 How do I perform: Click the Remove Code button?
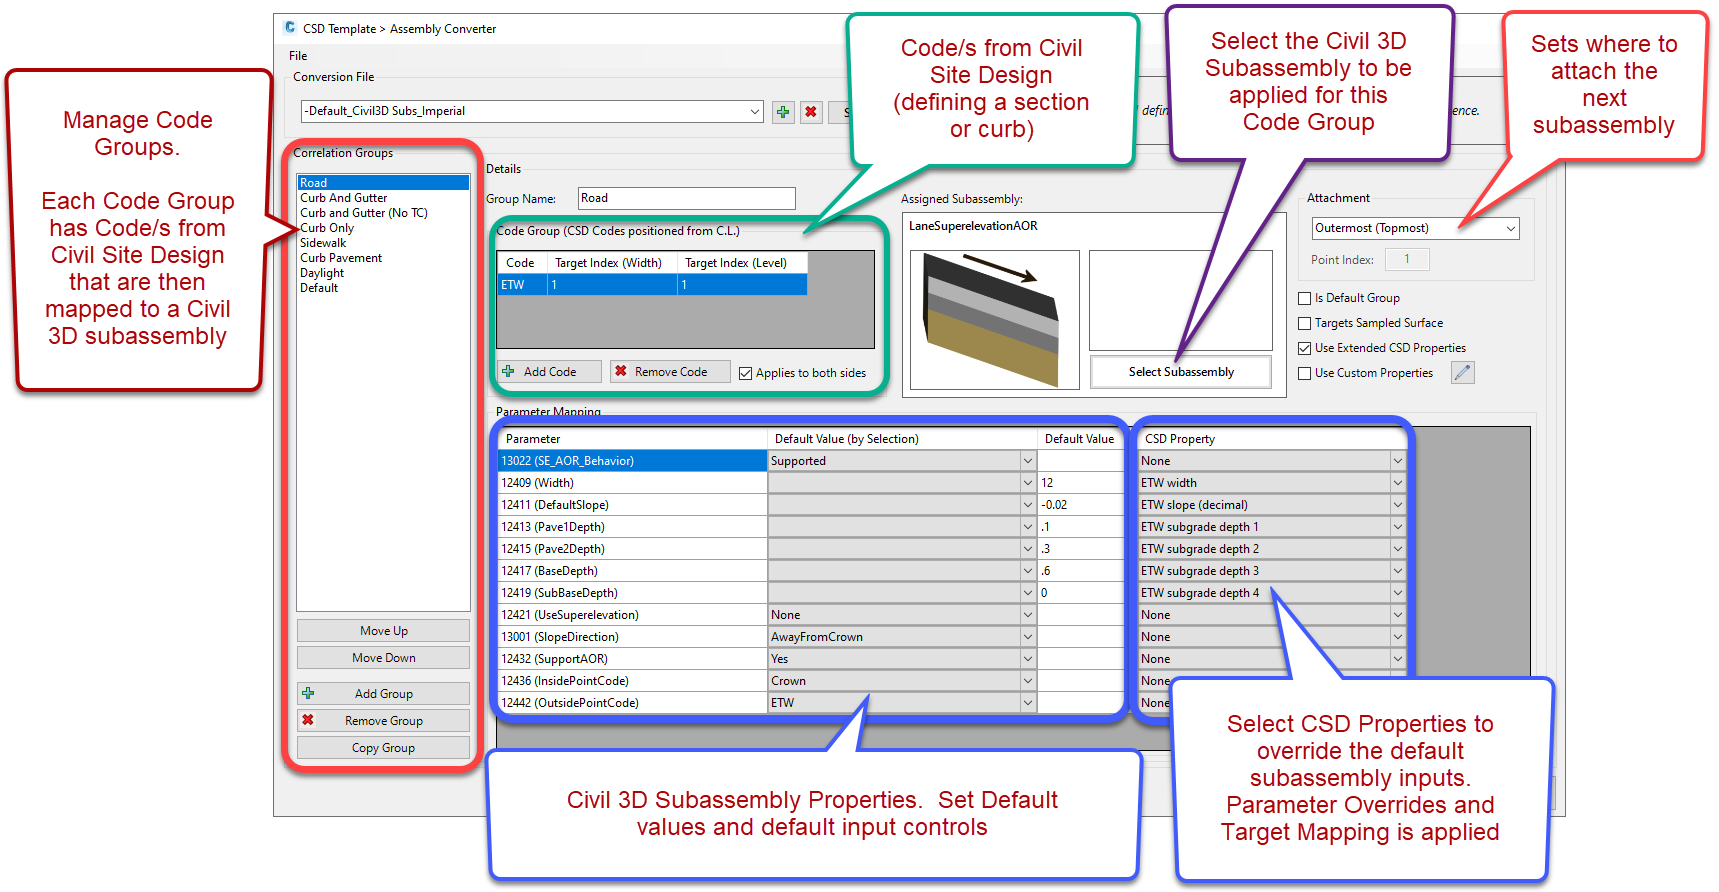(x=670, y=372)
